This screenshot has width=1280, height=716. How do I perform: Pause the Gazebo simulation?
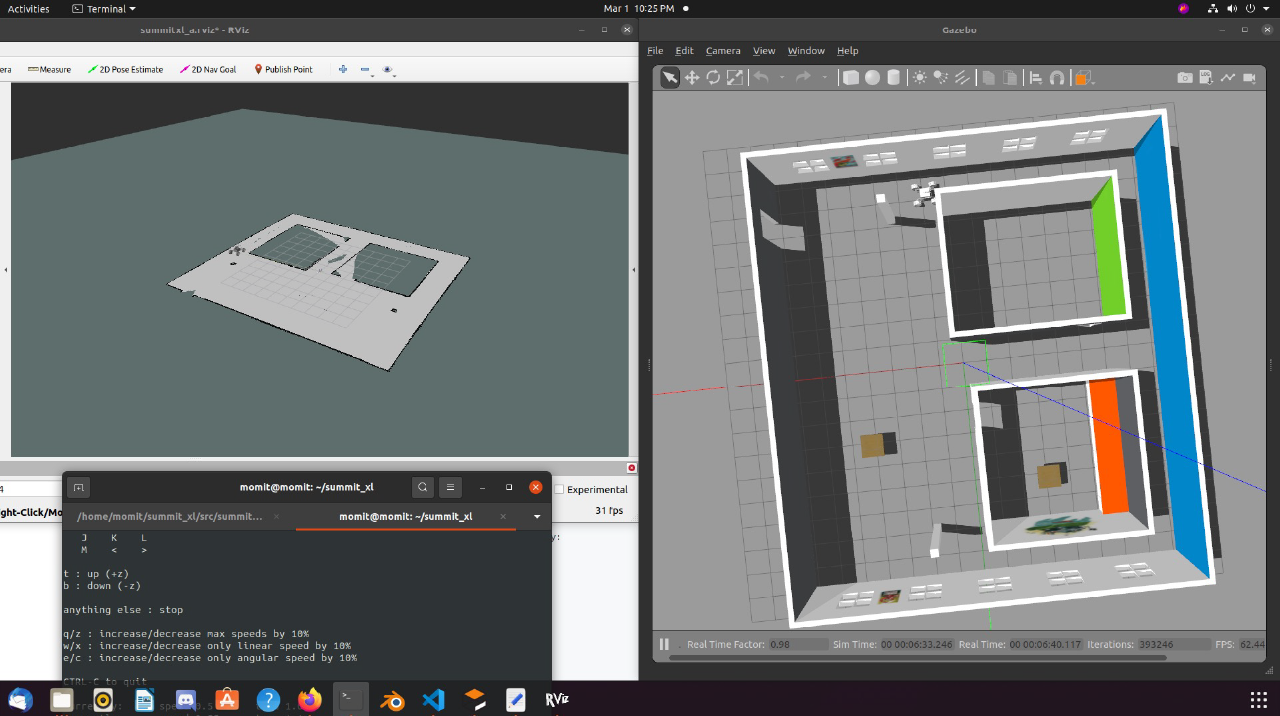[x=664, y=645]
